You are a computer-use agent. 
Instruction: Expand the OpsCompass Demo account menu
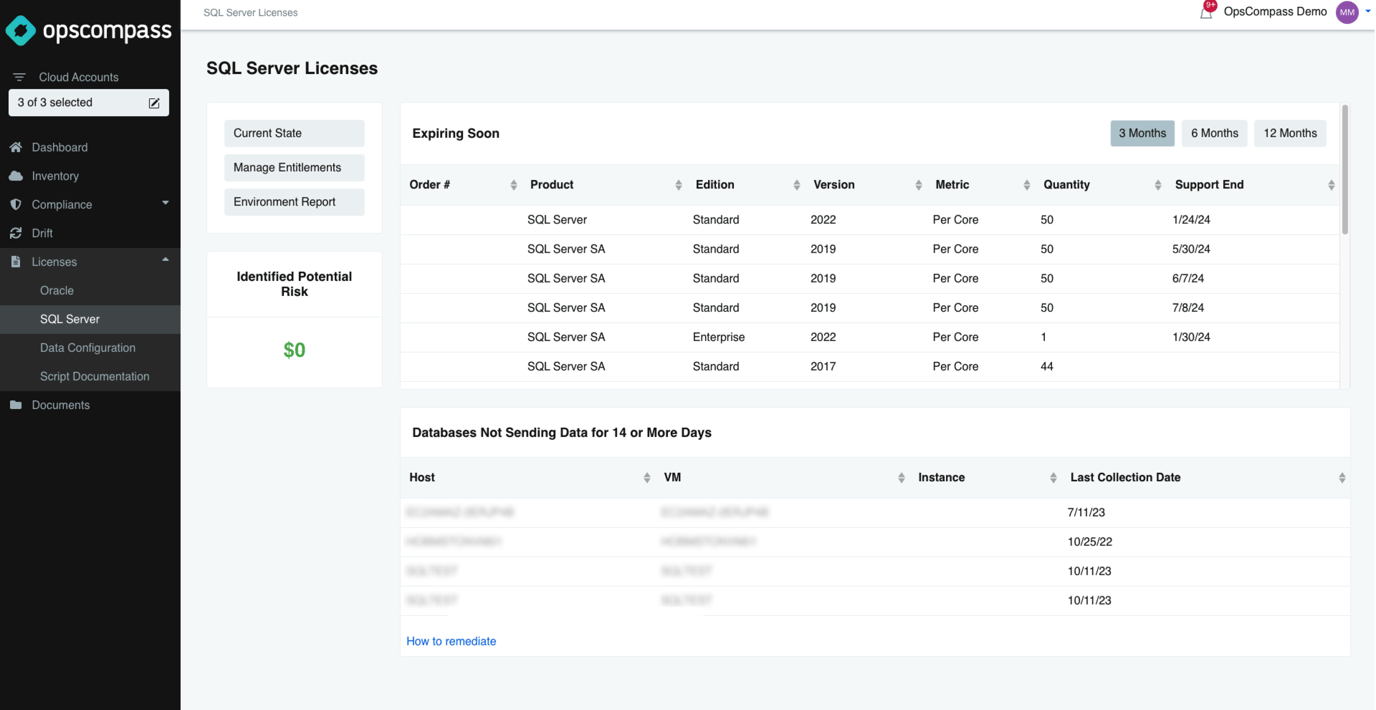click(1367, 12)
